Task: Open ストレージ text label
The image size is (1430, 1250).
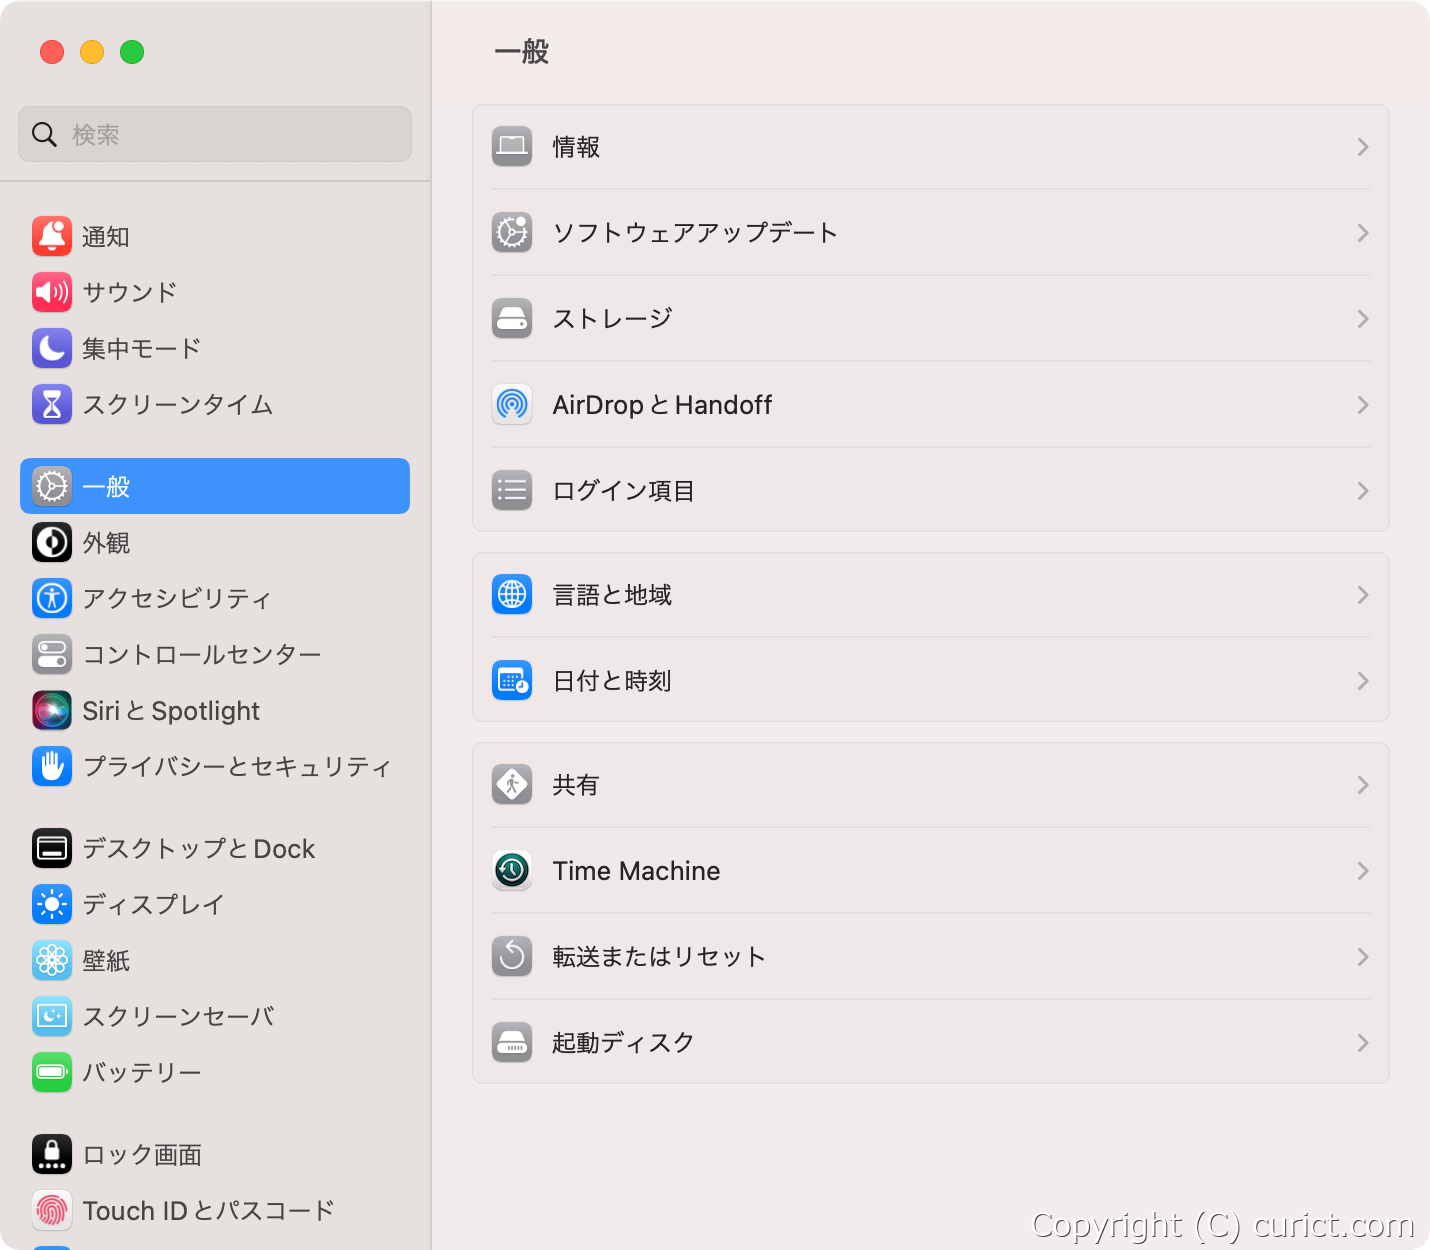Action: [612, 319]
